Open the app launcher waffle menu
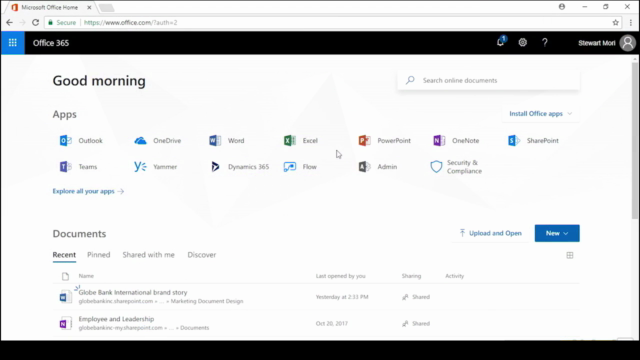 coord(13,43)
